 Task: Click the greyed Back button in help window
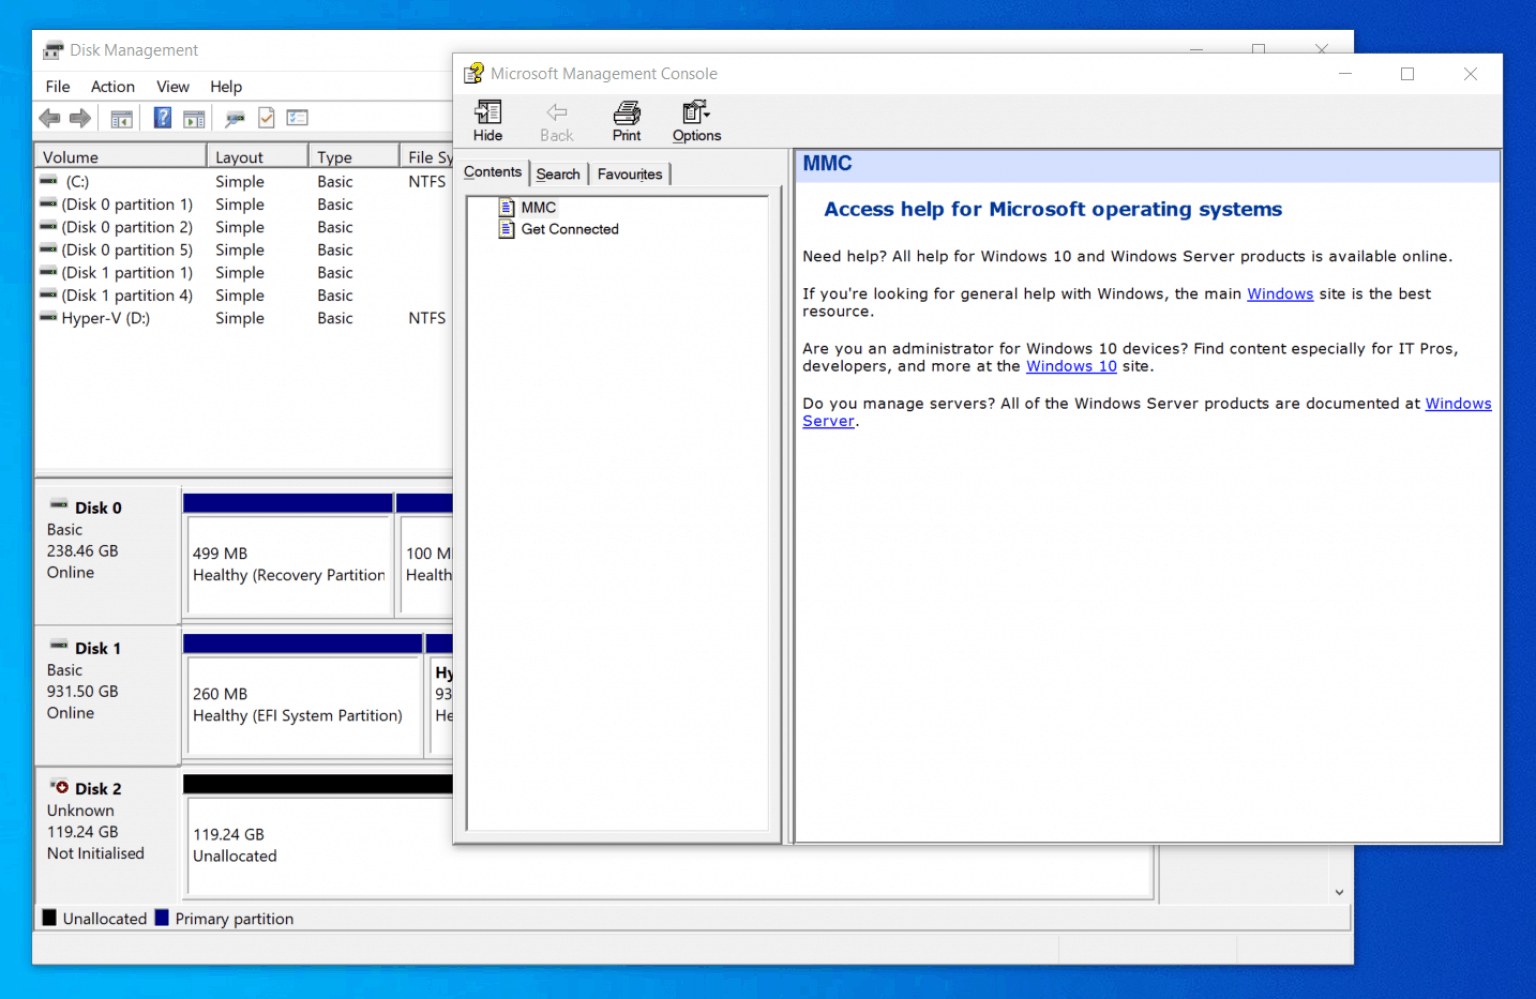[557, 121]
